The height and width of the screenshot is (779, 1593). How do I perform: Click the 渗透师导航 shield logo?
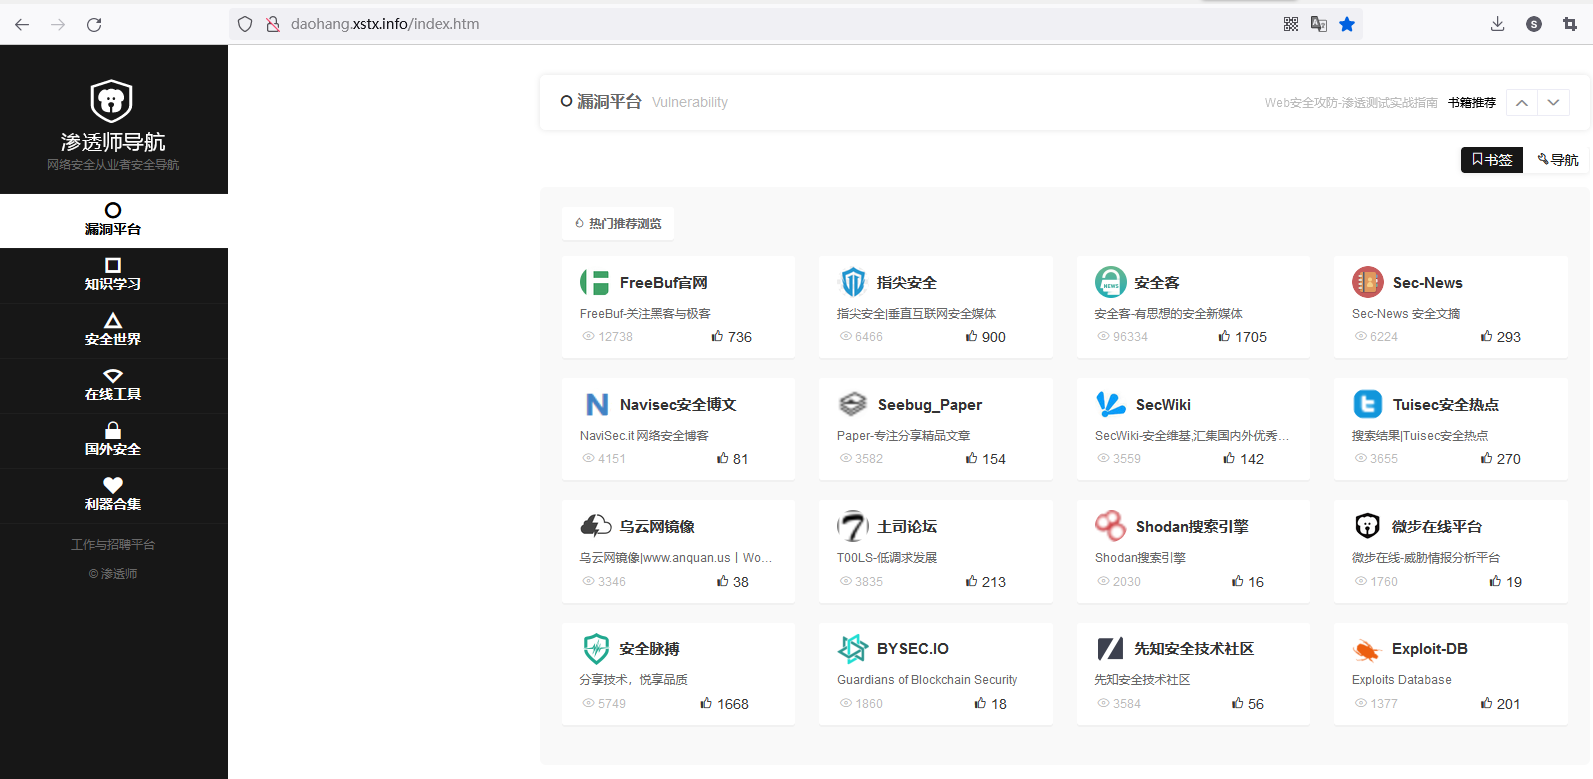pos(112,101)
